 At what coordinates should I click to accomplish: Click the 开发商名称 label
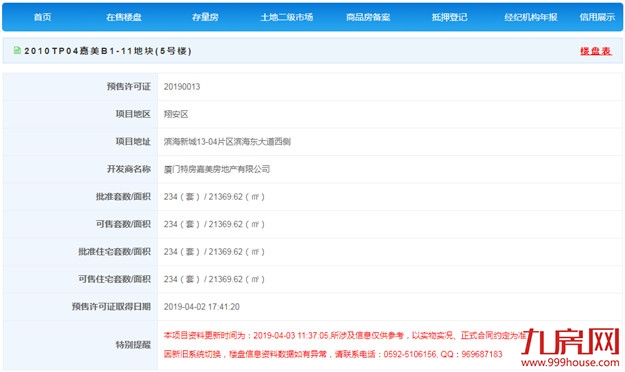coord(129,169)
